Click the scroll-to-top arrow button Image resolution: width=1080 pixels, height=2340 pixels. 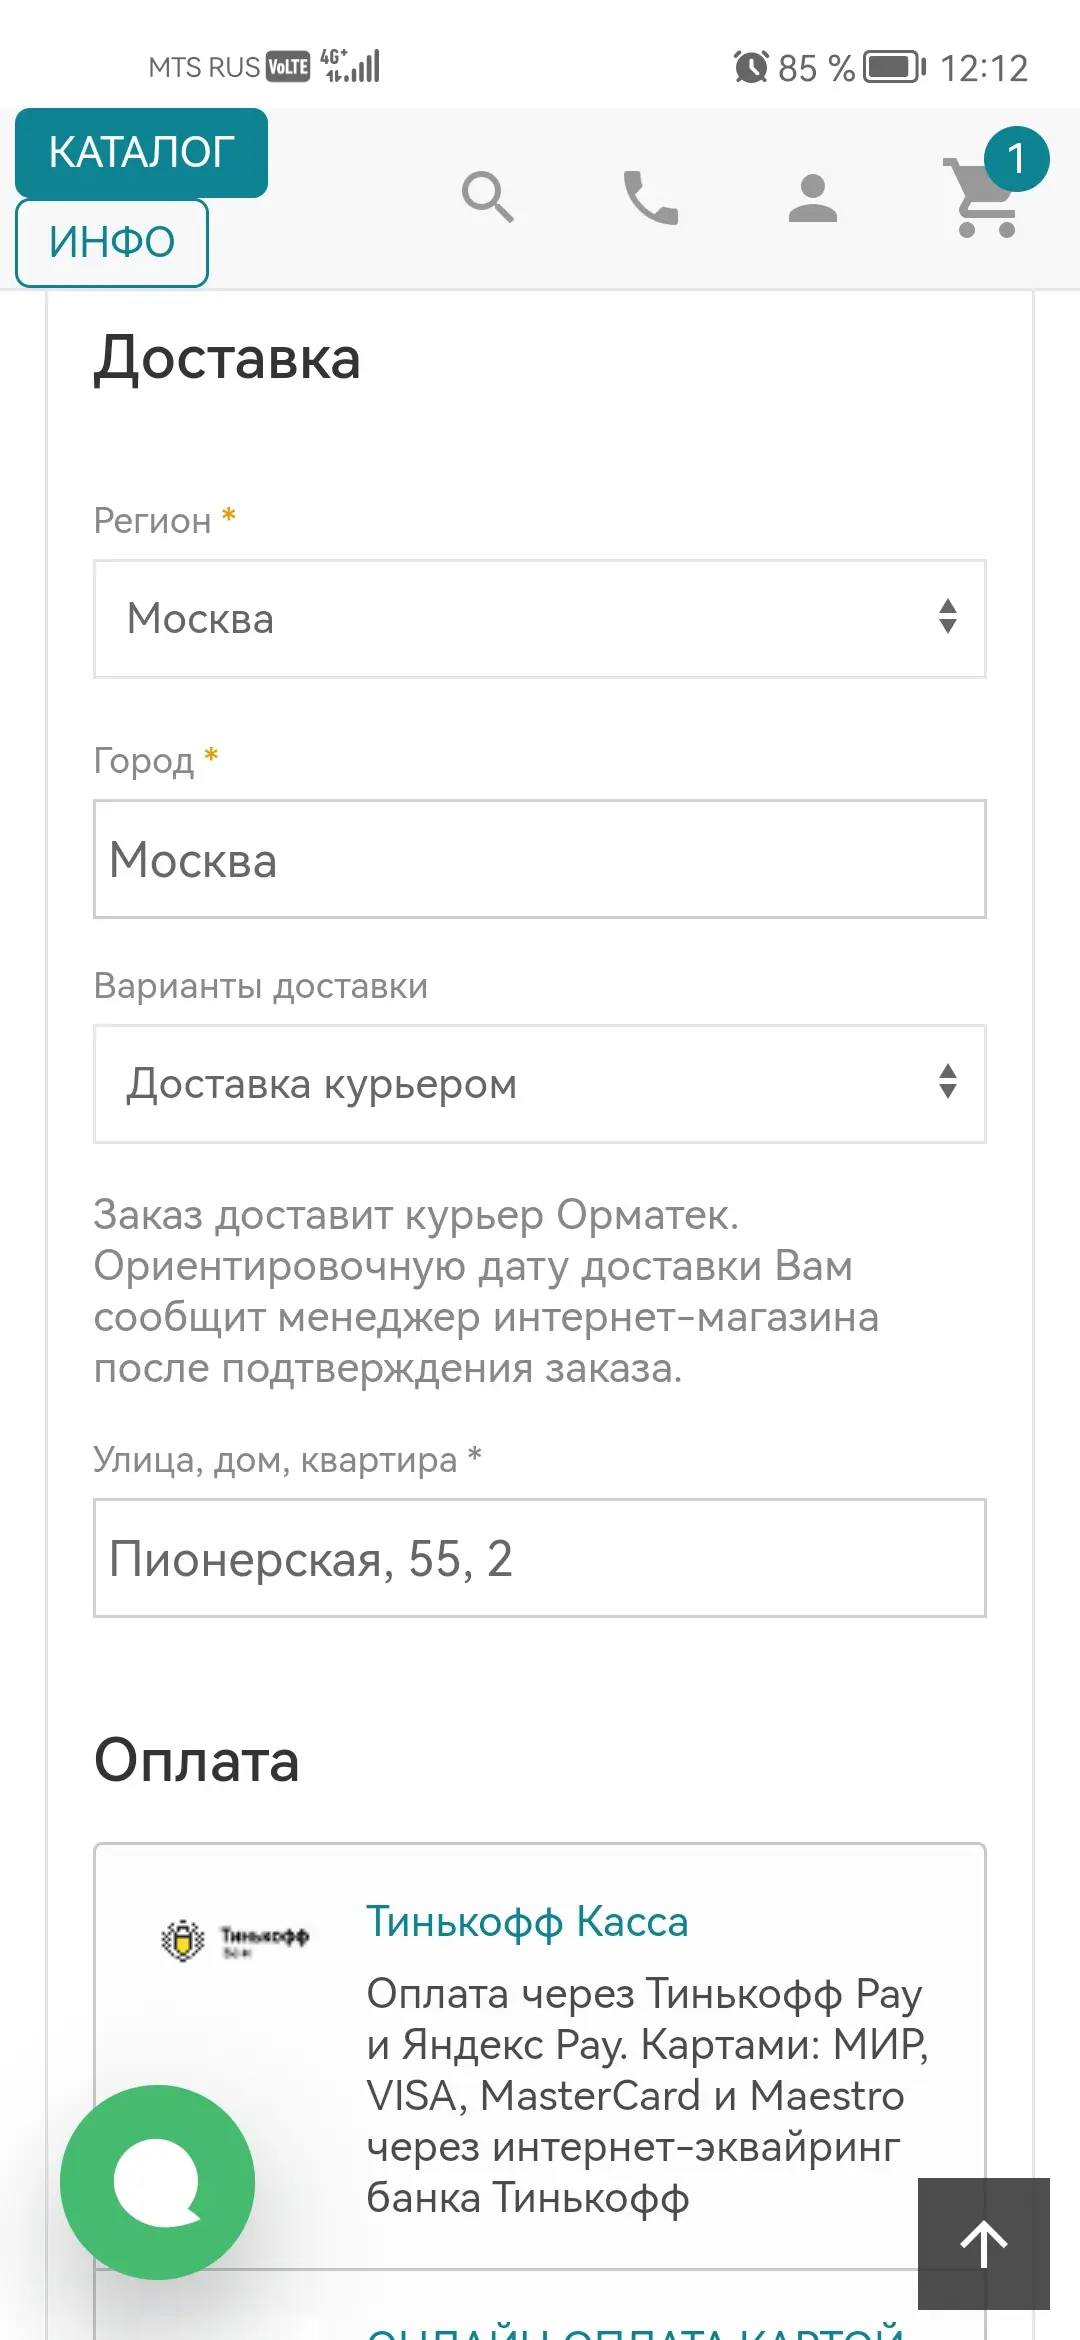tap(983, 2243)
